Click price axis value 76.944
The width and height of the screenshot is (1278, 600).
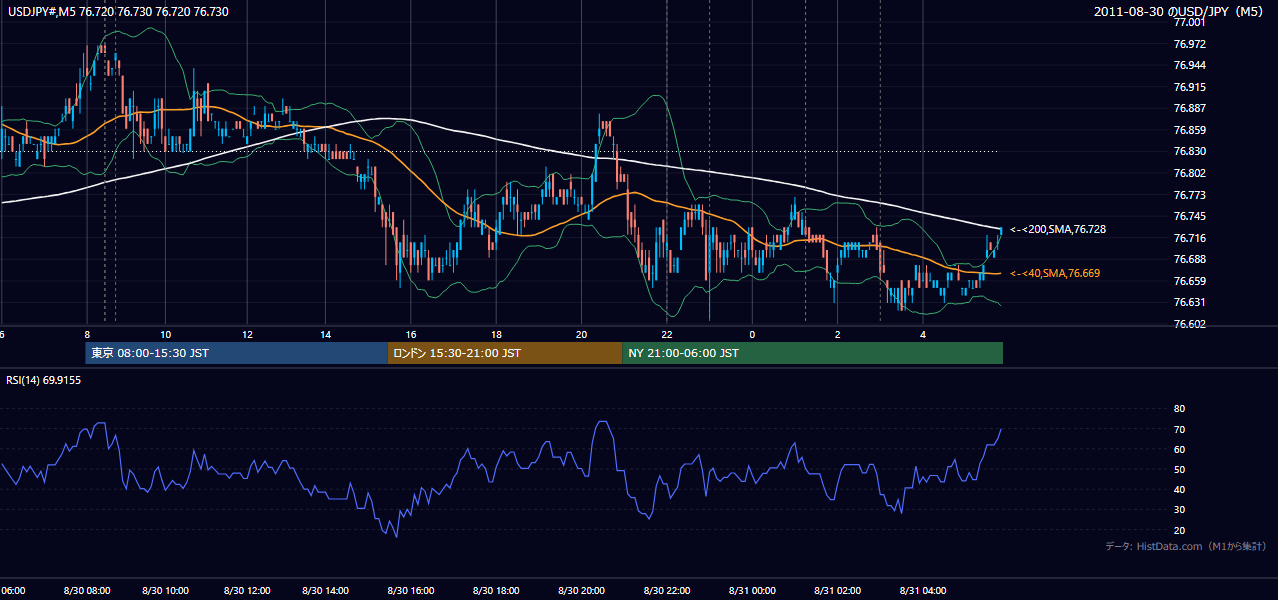(x=1190, y=65)
